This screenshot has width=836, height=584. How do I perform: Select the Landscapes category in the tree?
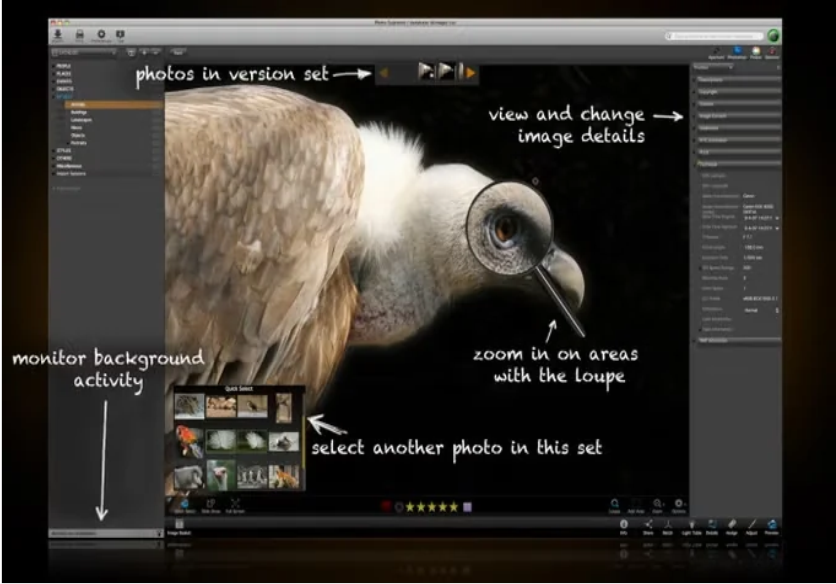(81, 120)
